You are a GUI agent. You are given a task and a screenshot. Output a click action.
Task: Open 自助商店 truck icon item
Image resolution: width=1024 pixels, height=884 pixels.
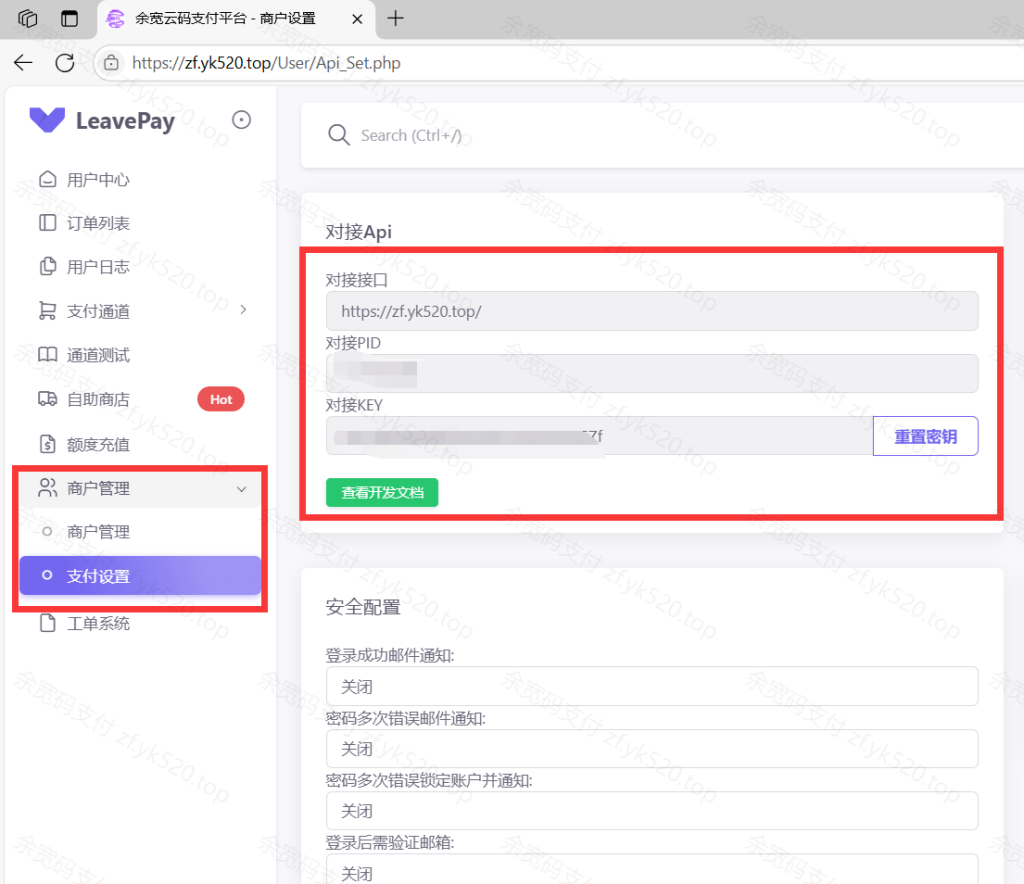(47, 399)
